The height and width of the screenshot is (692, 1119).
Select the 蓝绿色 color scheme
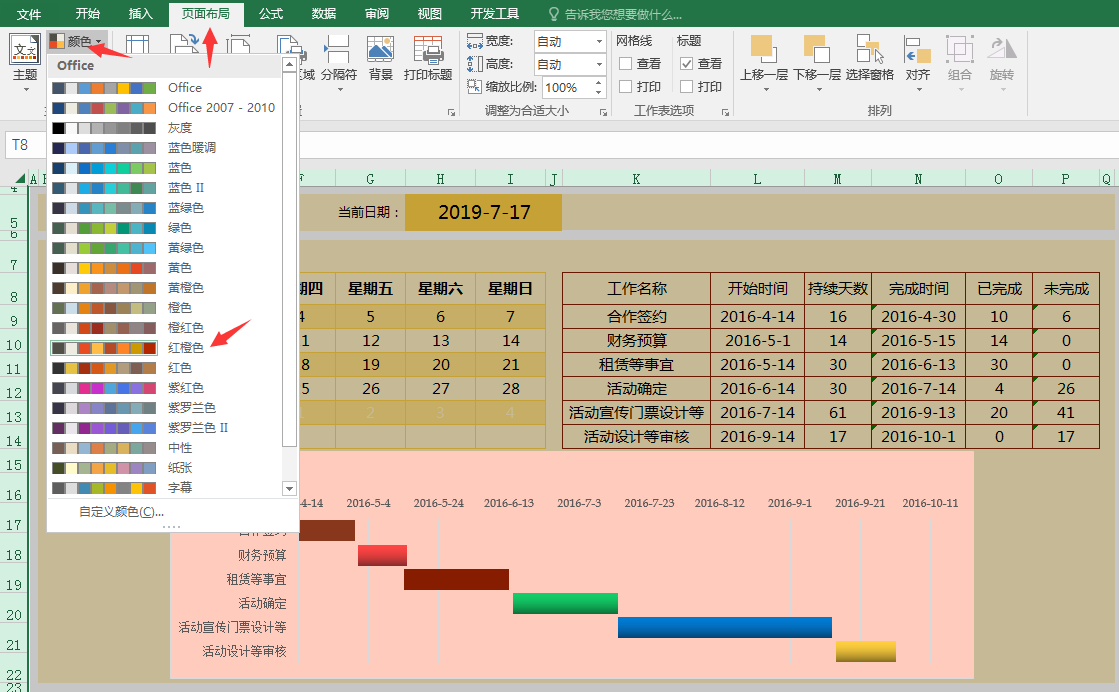[x=164, y=208]
